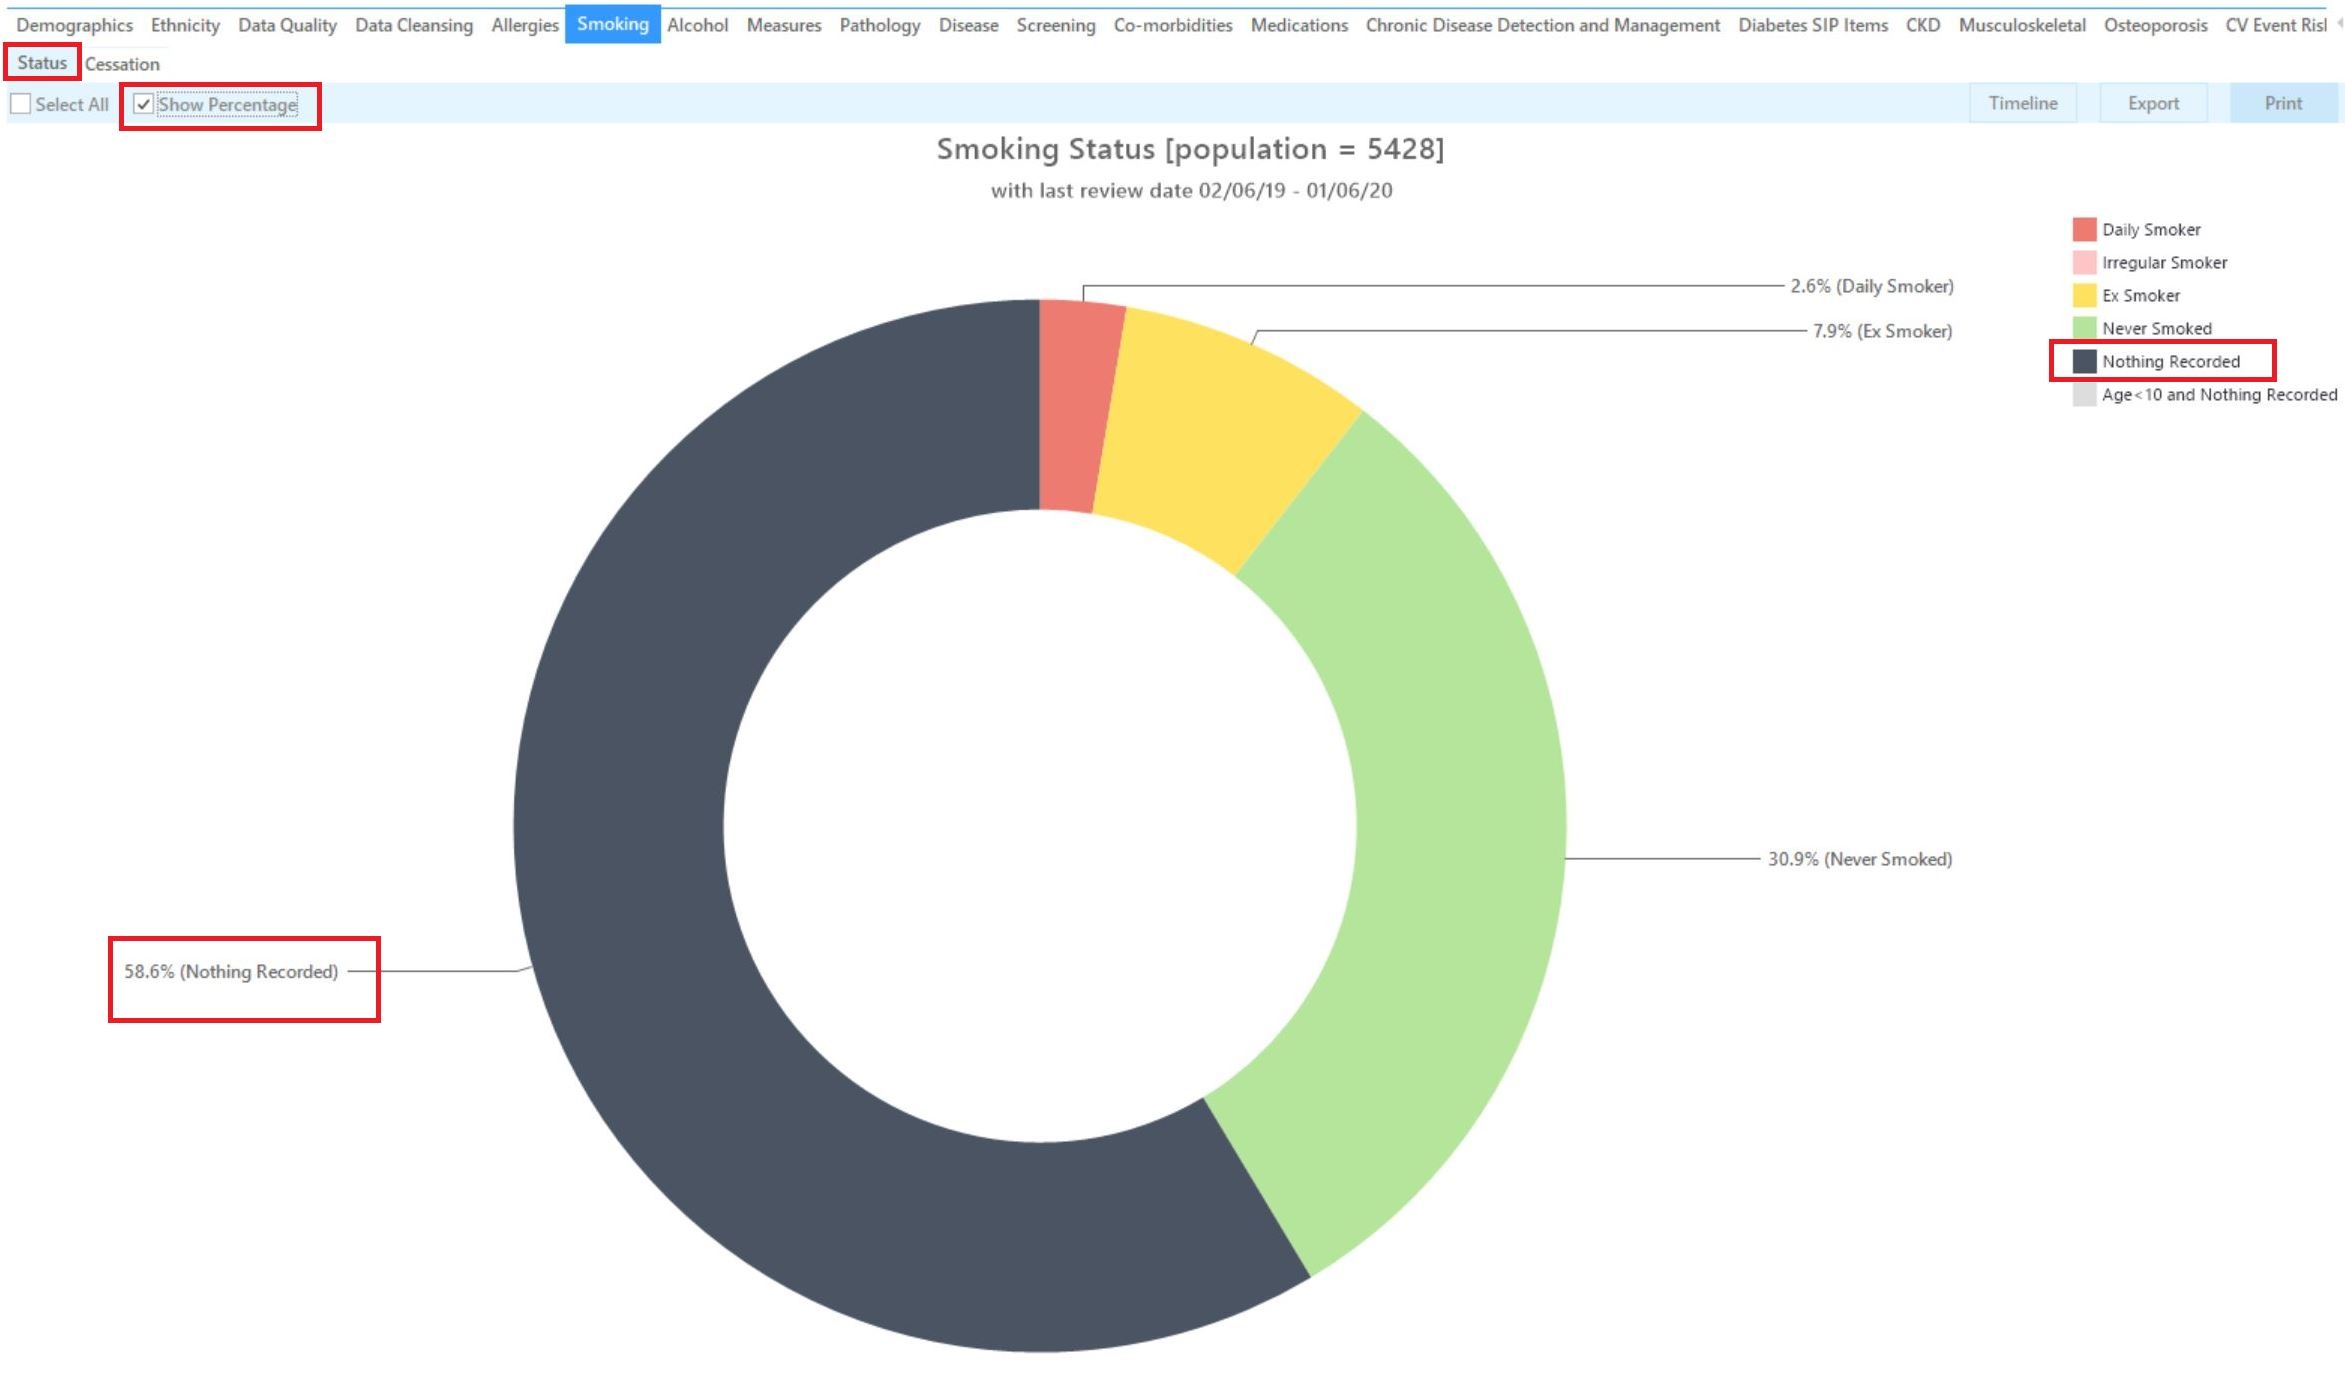Open the Osteoporosis tab
This screenshot has width=2345, height=1382.
[2155, 25]
